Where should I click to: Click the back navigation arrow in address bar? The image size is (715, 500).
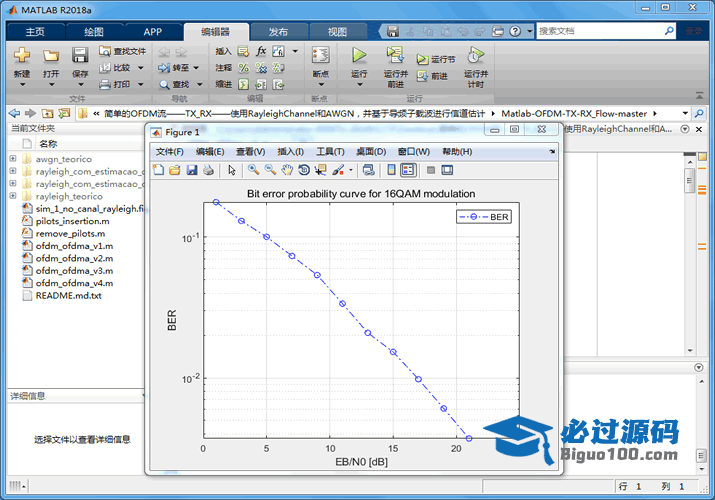tap(15, 113)
